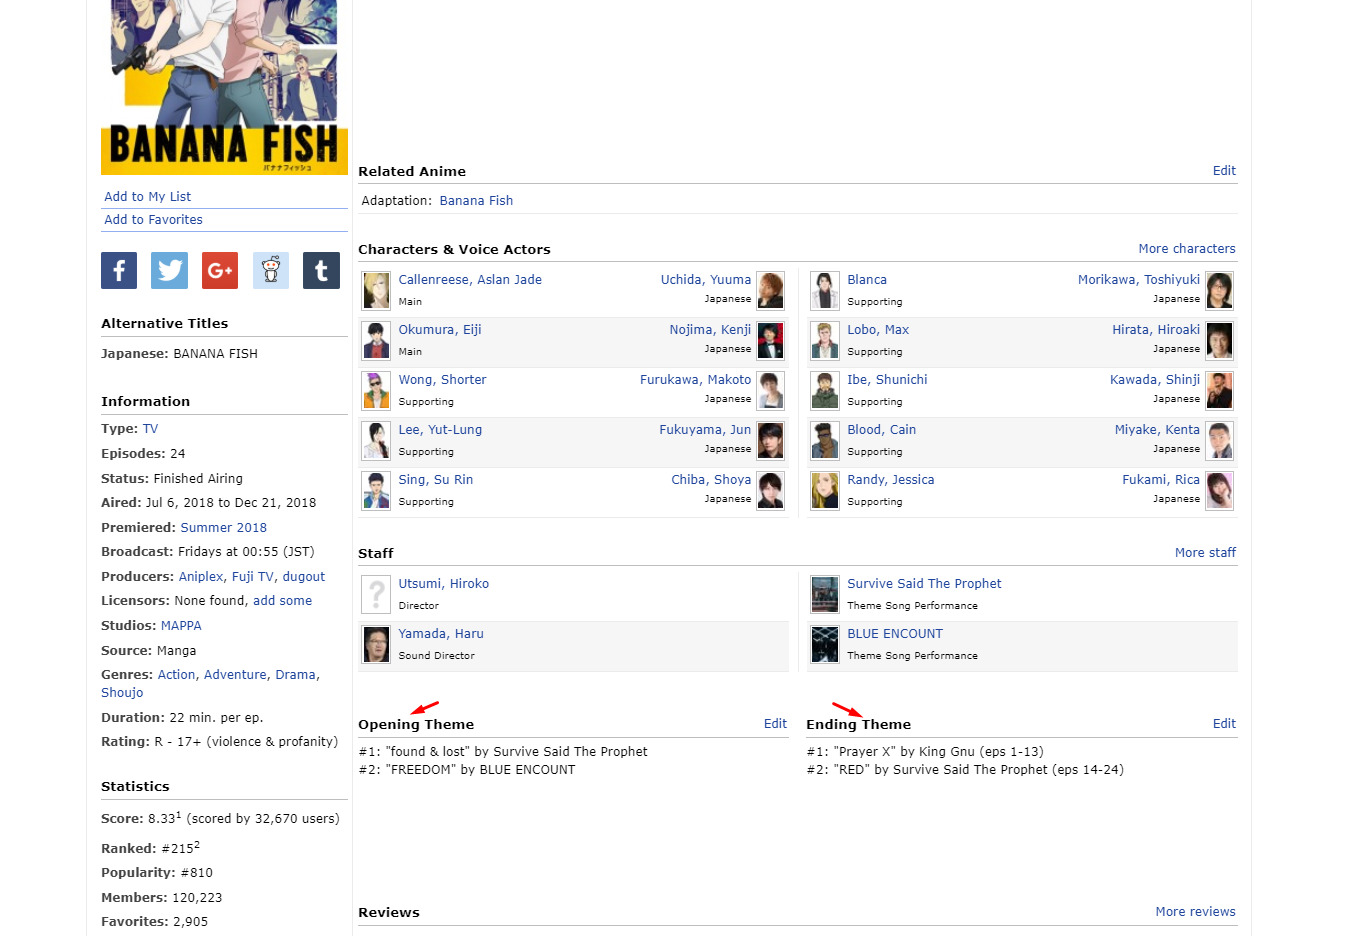Open the More reviews link
This screenshot has width=1371, height=936.
point(1195,912)
